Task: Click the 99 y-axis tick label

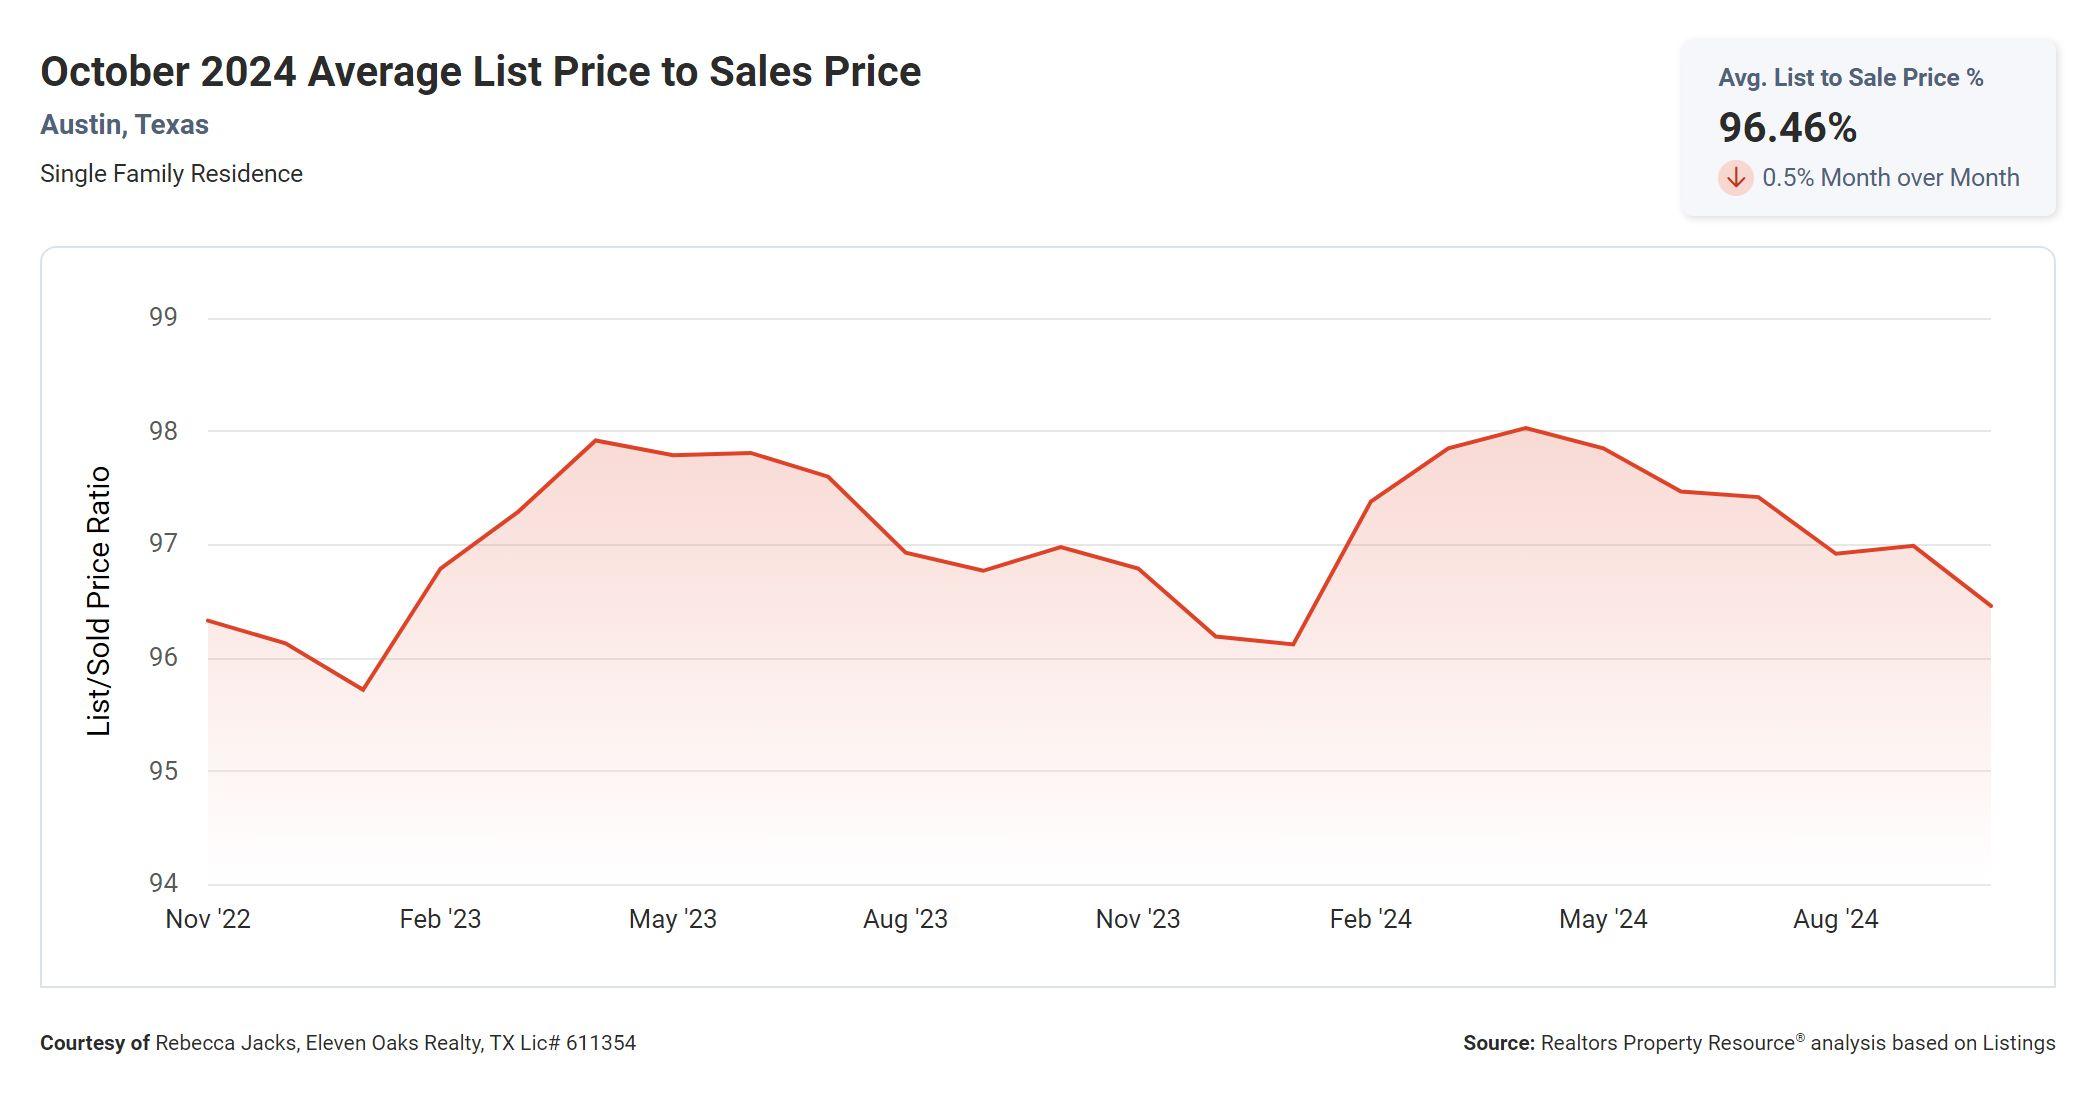Action: (x=163, y=317)
